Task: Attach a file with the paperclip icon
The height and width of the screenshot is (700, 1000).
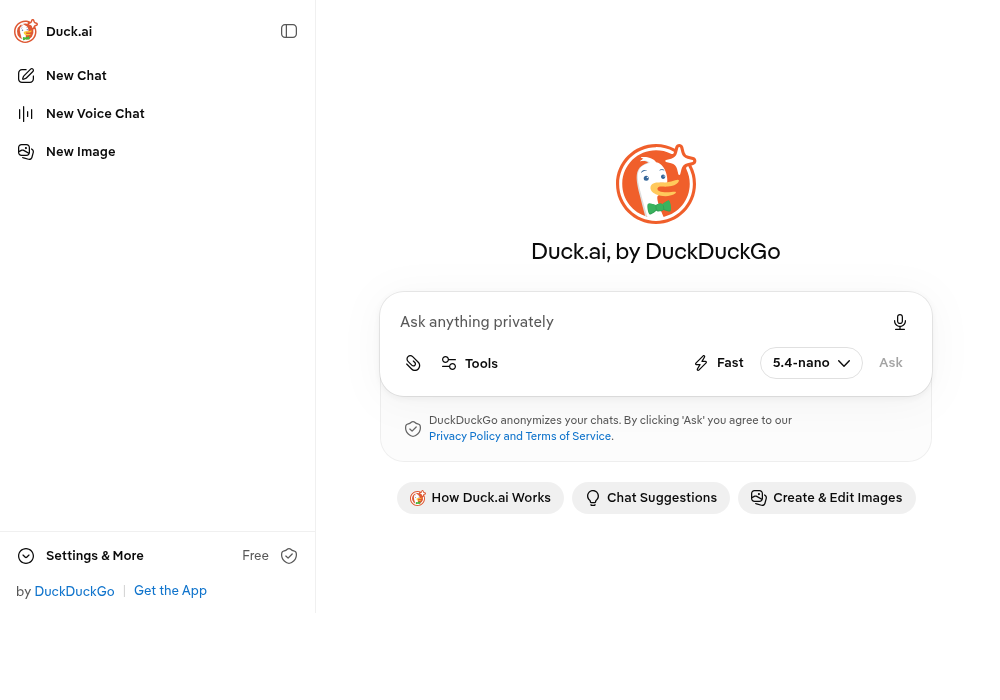Action: click(413, 363)
